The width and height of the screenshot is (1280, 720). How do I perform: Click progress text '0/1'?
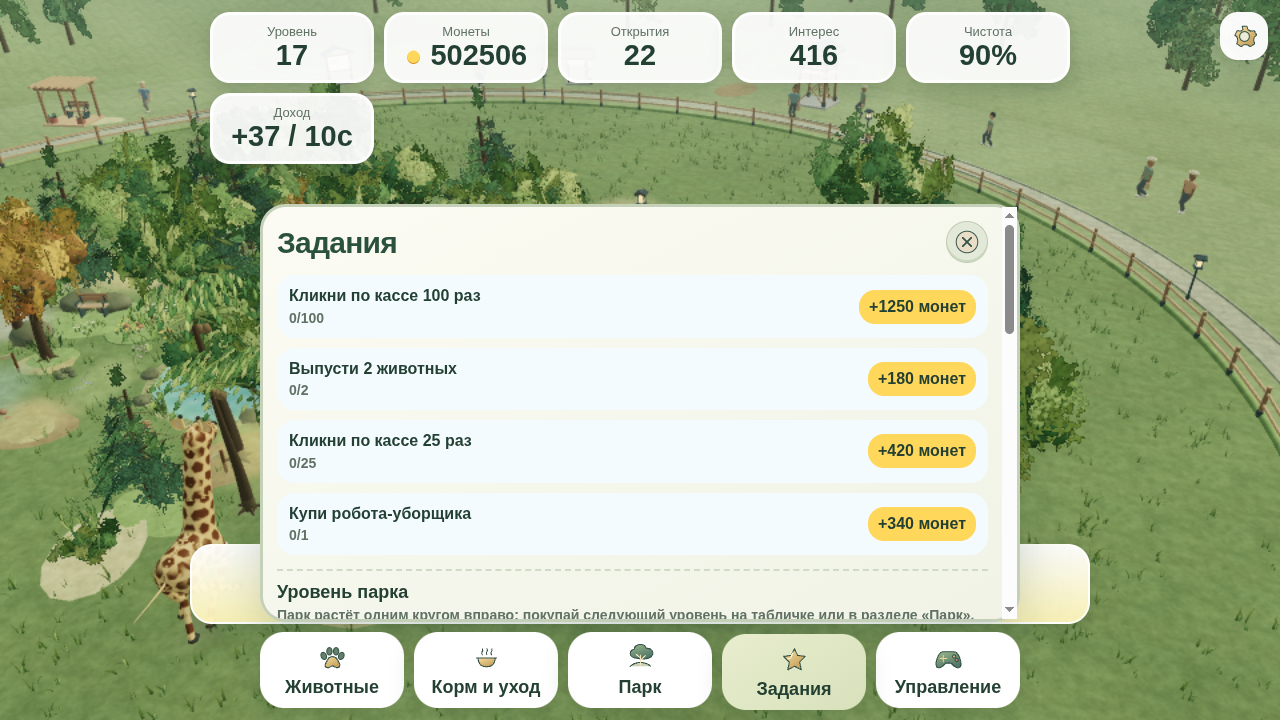pyautogui.click(x=299, y=535)
